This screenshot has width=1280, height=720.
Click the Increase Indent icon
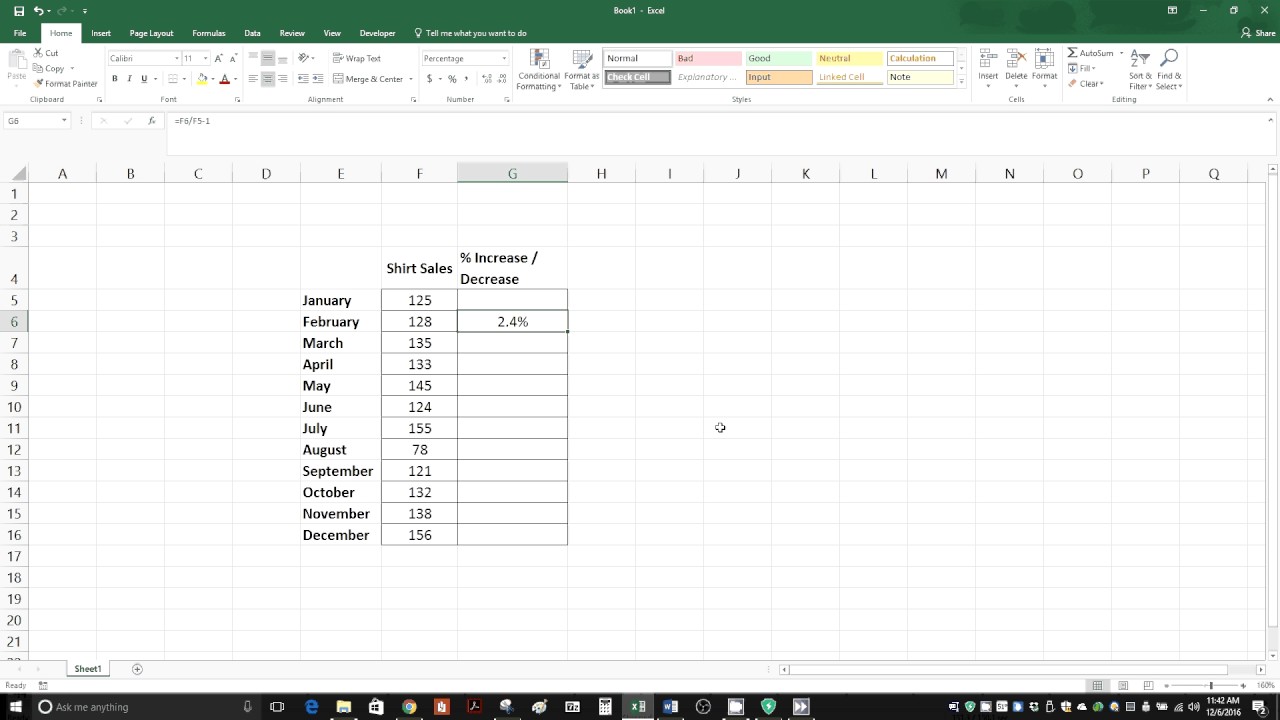click(318, 79)
